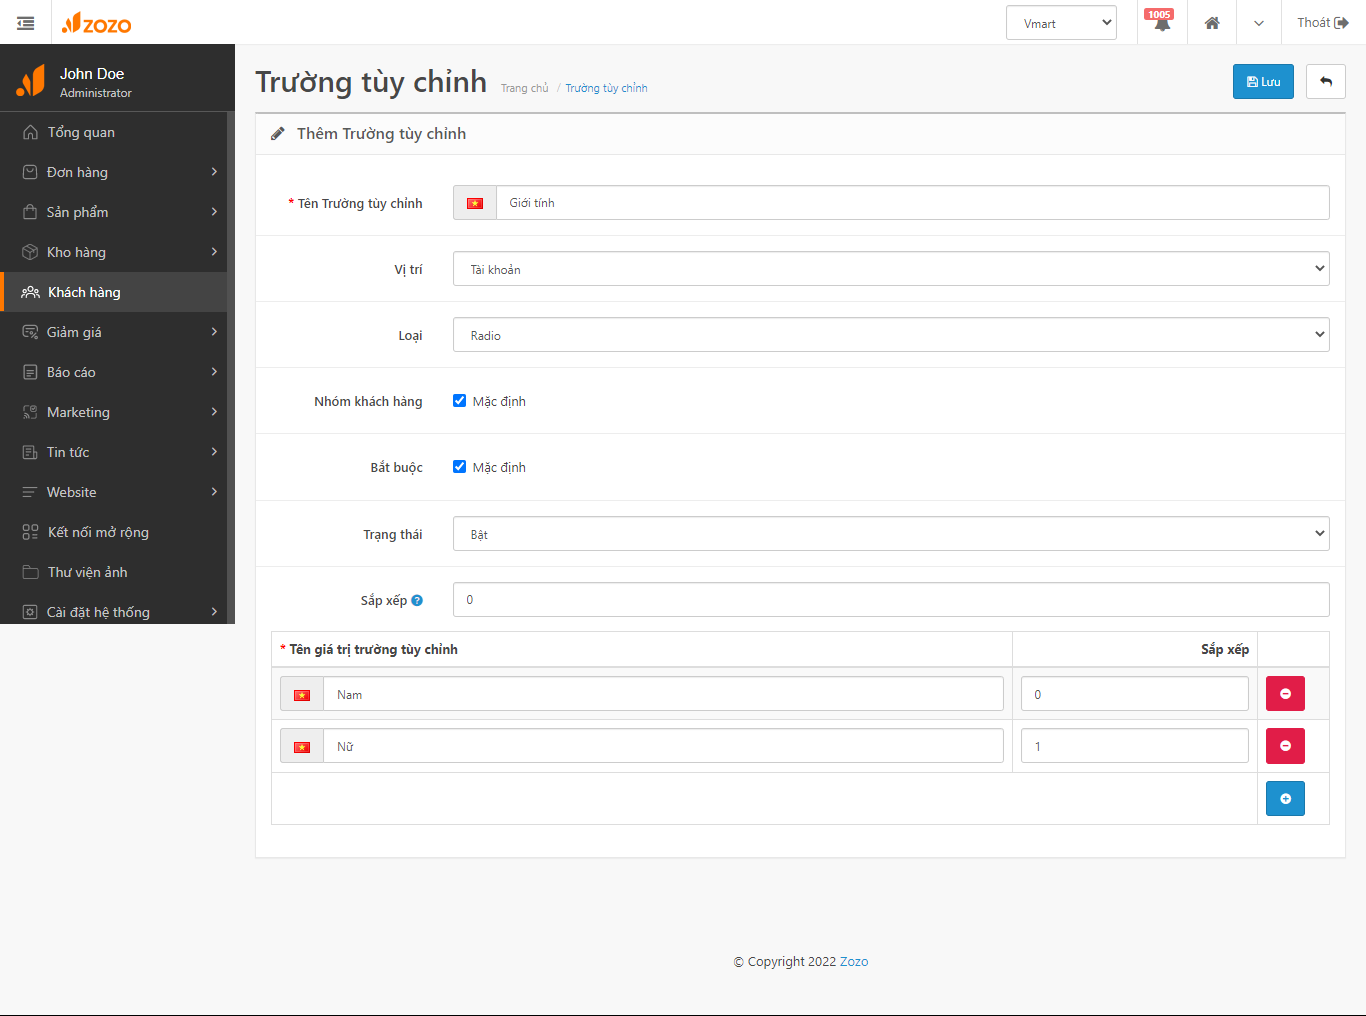The height and width of the screenshot is (1016, 1366).
Task: Add a new custom field value row
Action: 1285,798
